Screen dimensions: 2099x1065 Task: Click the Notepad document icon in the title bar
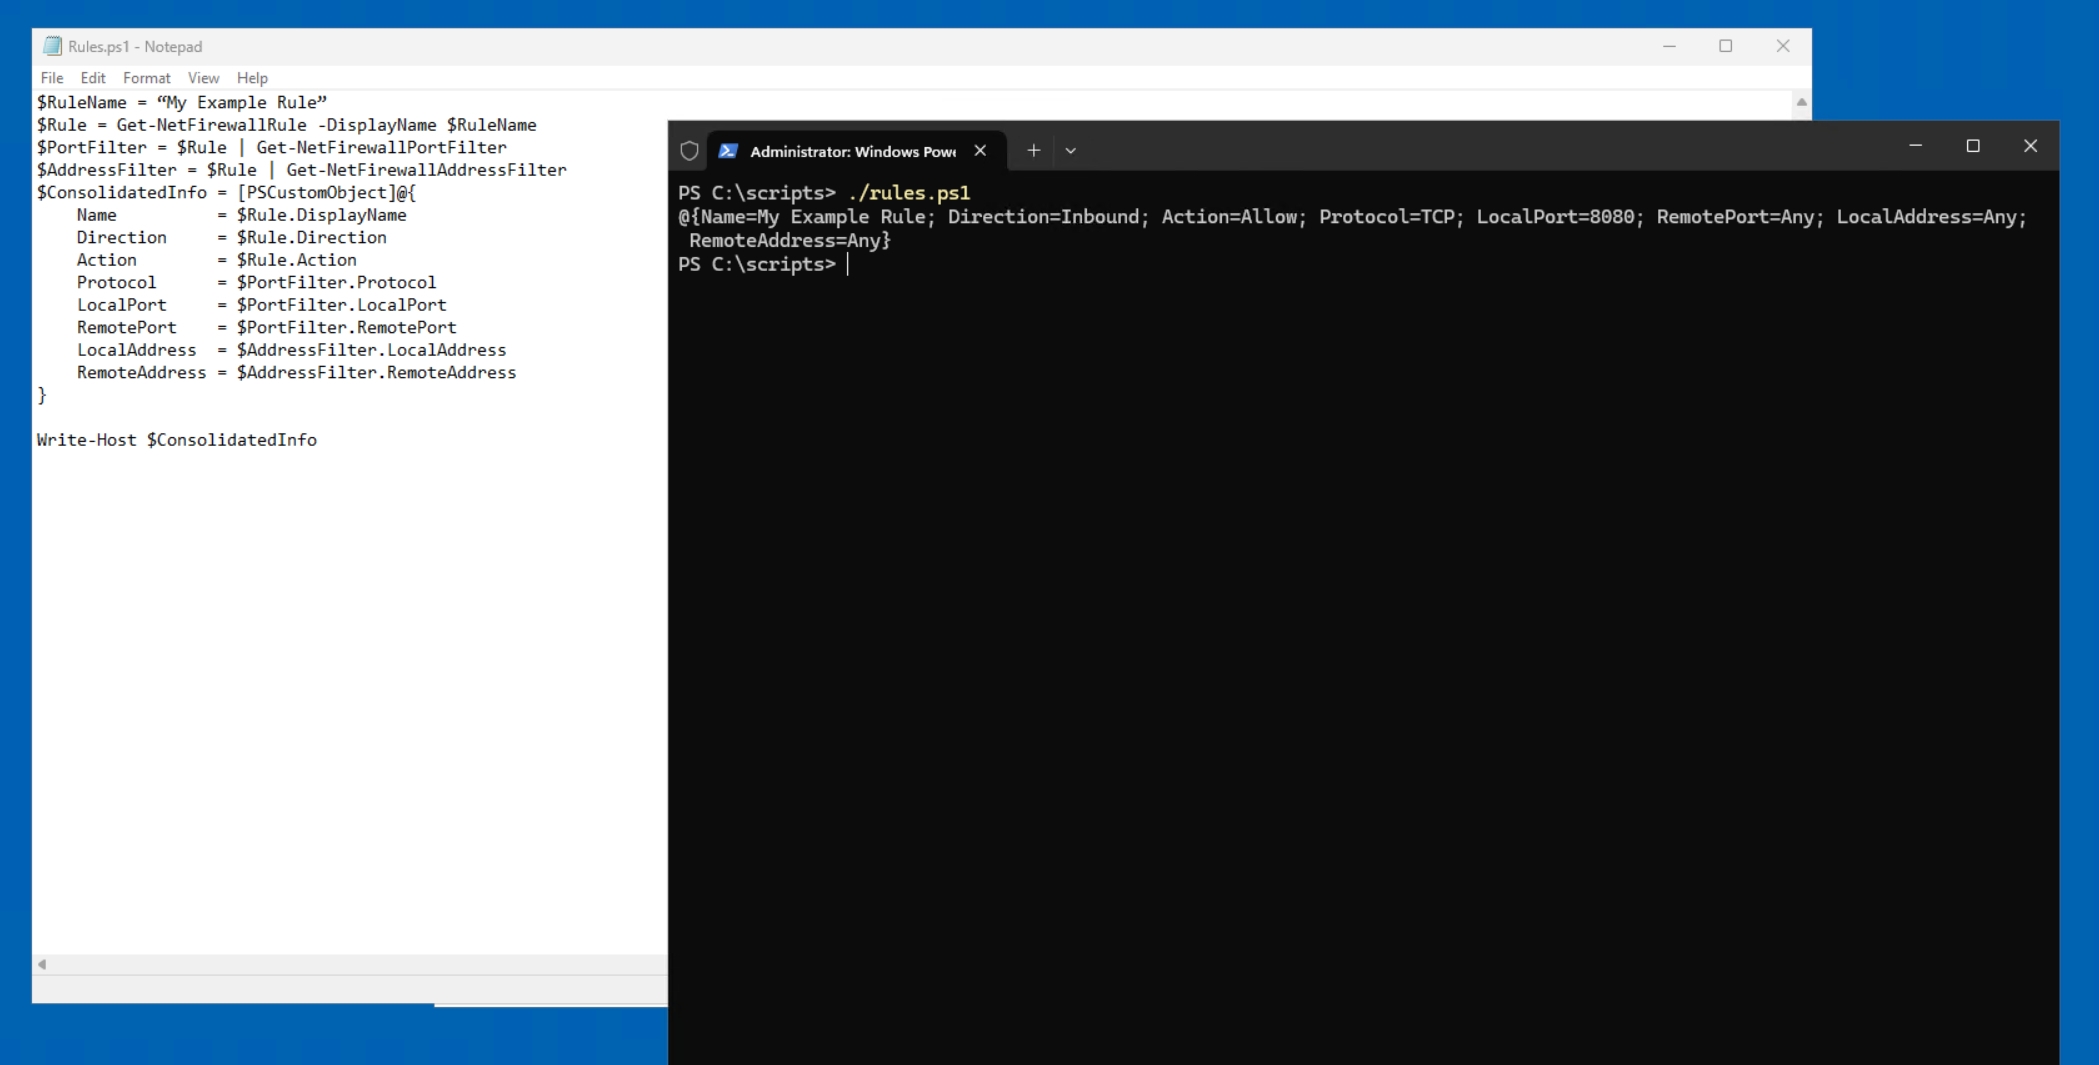50,45
